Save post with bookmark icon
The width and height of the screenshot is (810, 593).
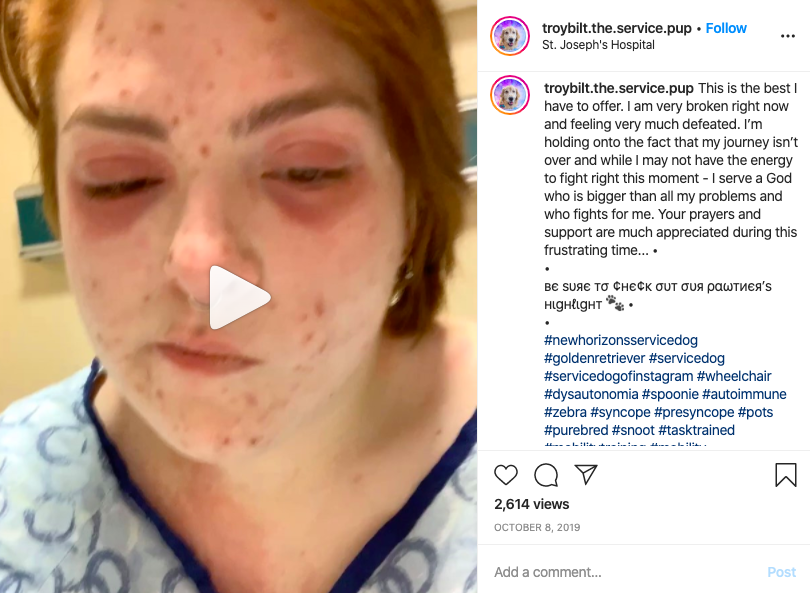tap(785, 474)
